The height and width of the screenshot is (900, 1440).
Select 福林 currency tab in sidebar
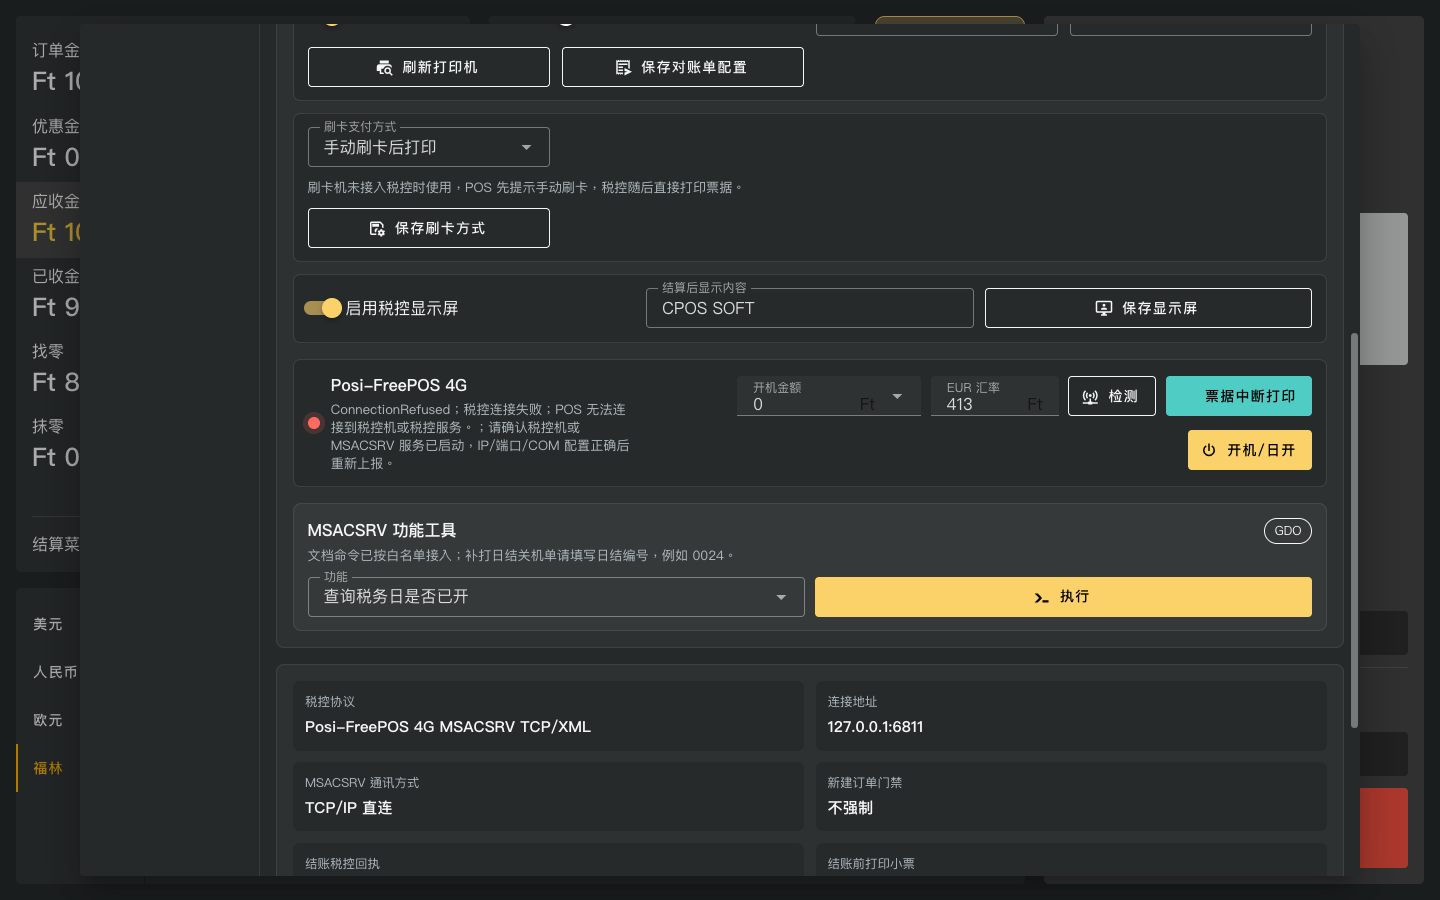(48, 768)
